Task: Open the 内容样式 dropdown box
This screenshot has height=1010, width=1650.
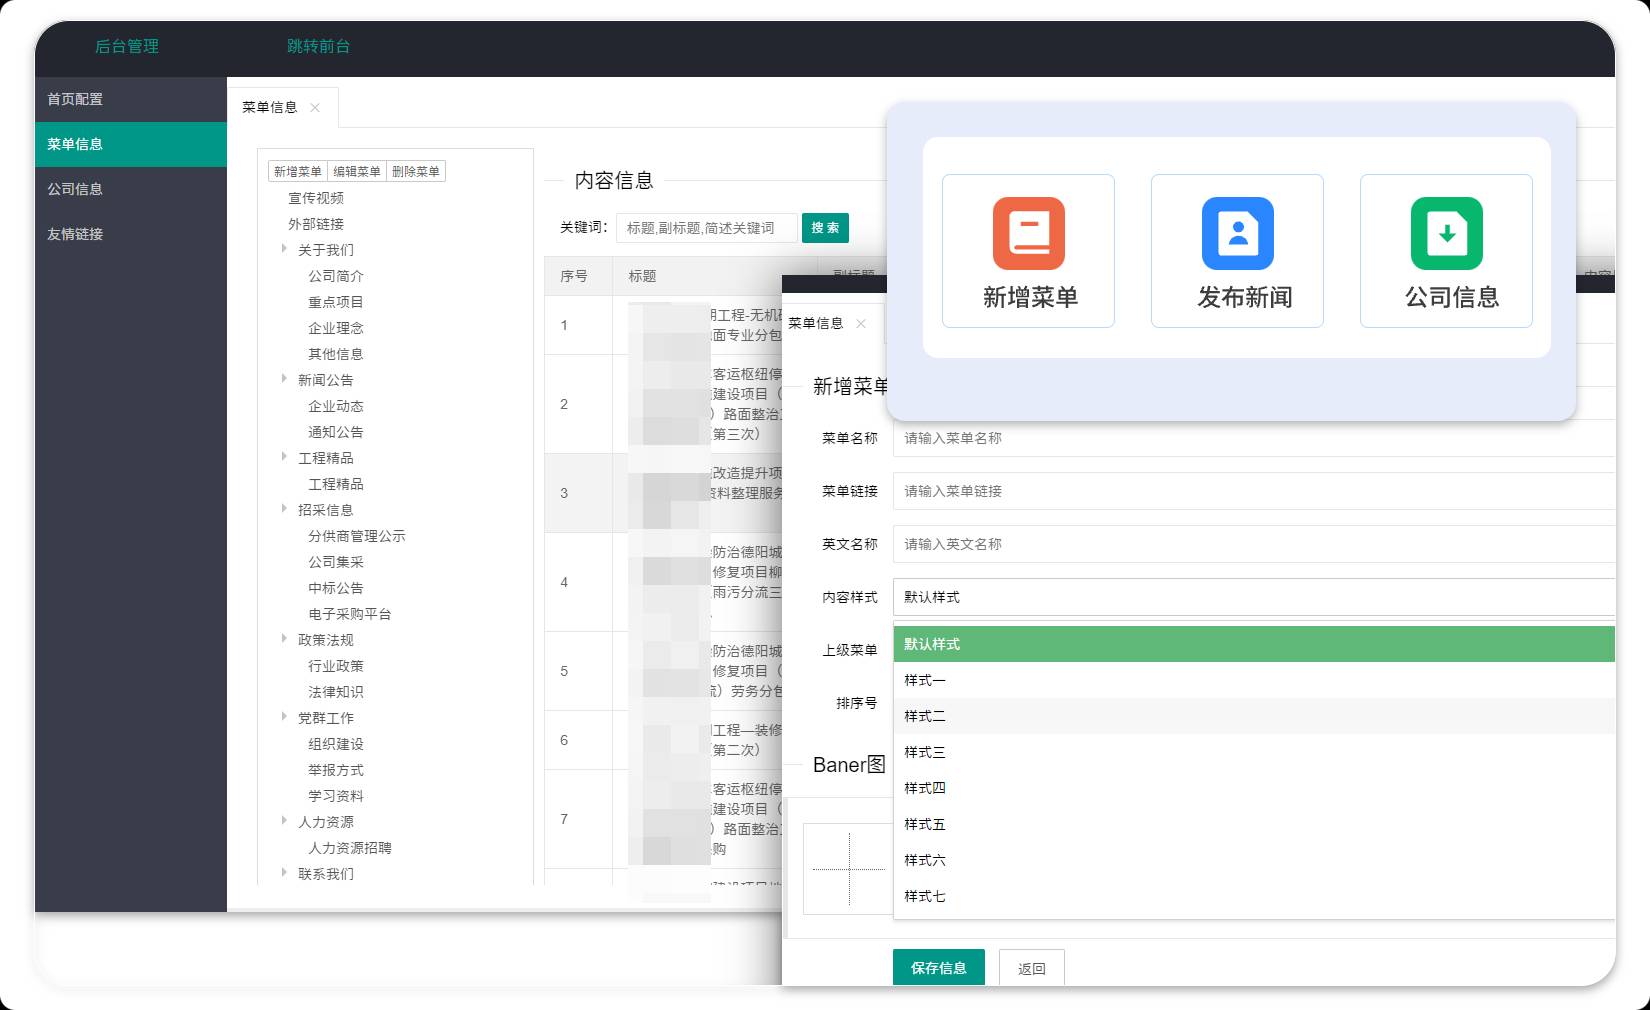Action: pyautogui.click(x=1254, y=597)
